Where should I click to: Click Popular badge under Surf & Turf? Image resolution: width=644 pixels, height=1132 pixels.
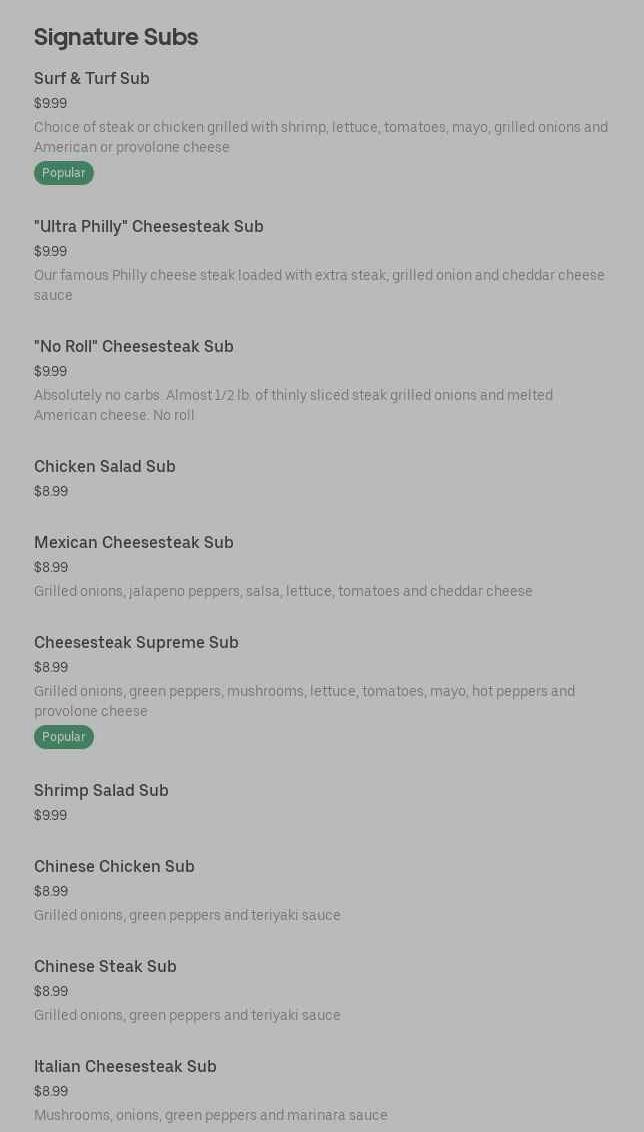point(64,173)
